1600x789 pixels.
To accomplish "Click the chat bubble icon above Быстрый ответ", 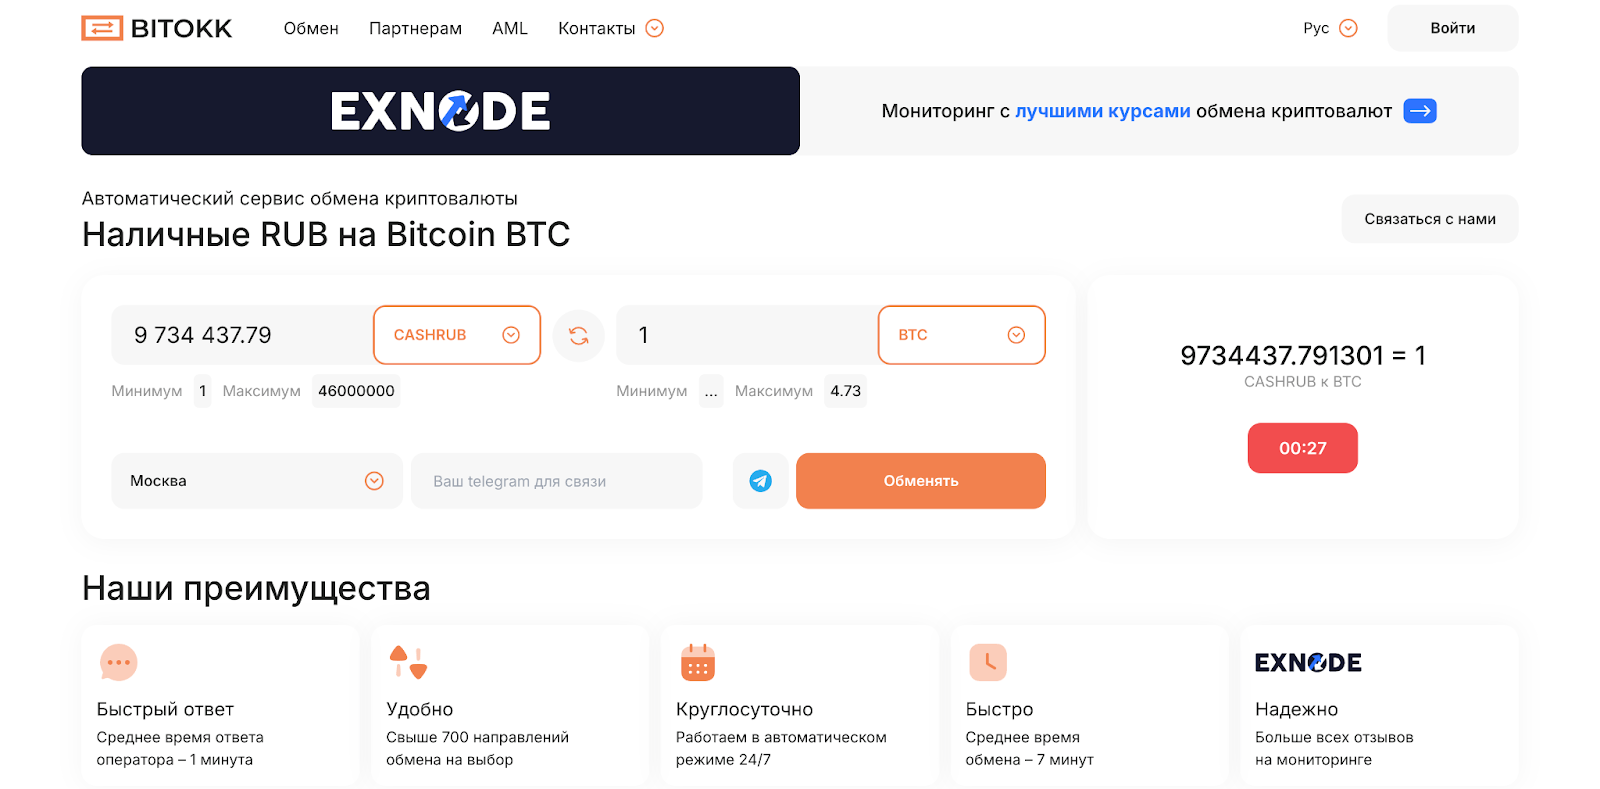I will (118, 662).
